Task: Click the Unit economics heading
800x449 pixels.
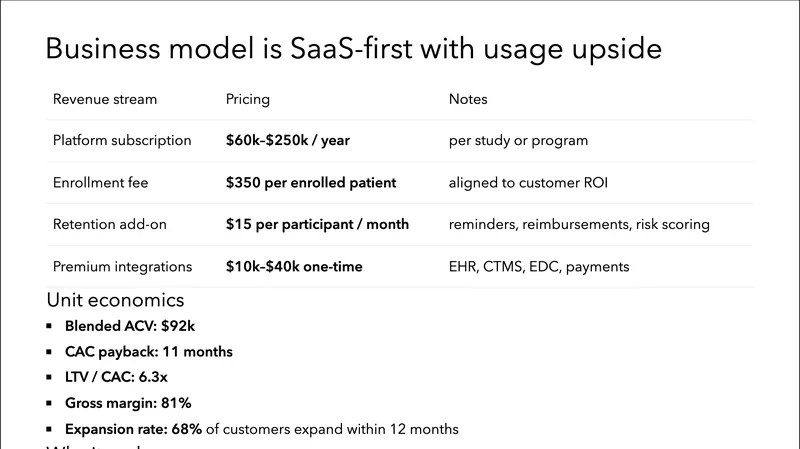Action: coord(115,300)
